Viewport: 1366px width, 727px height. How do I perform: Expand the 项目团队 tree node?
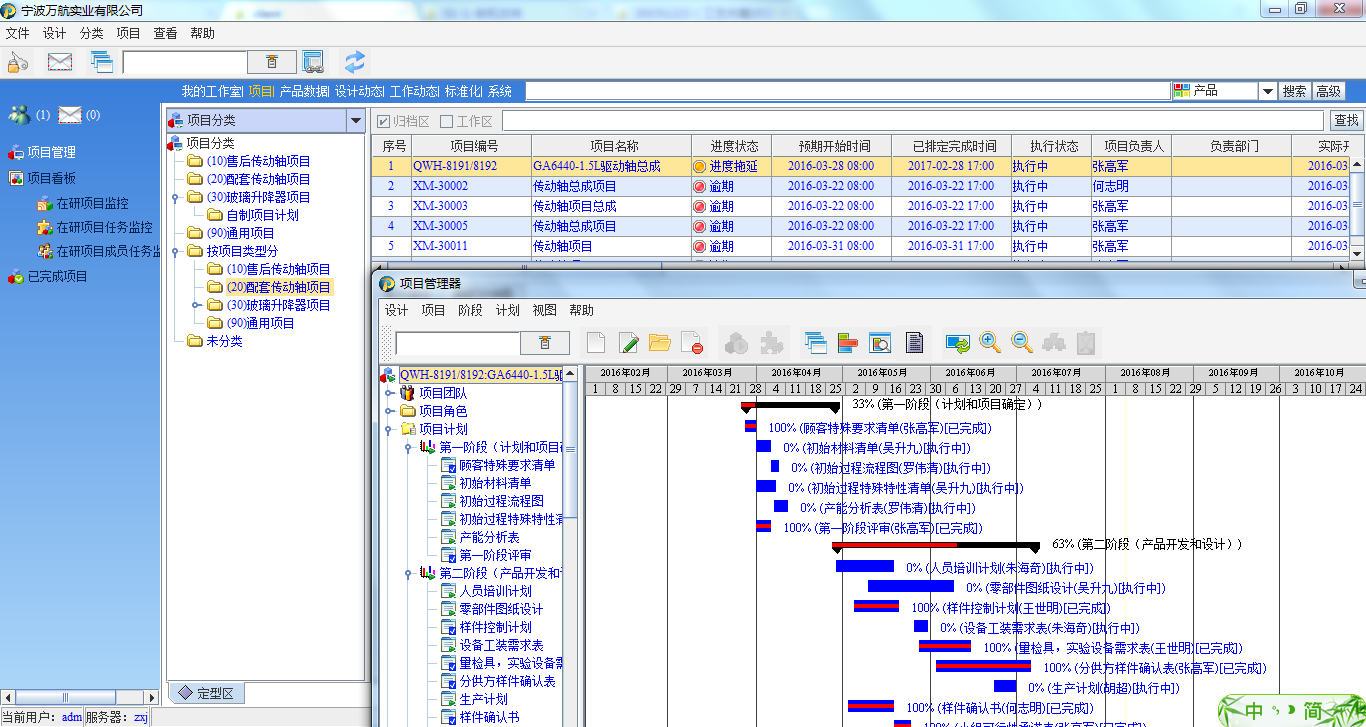(x=390, y=393)
